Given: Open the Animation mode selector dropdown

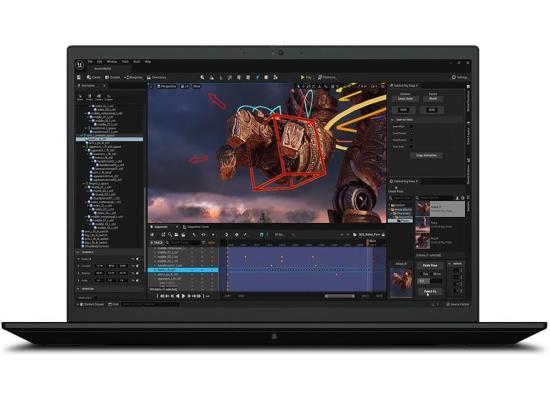Looking at the screenshot, I should pyautogui.click(x=92, y=86).
